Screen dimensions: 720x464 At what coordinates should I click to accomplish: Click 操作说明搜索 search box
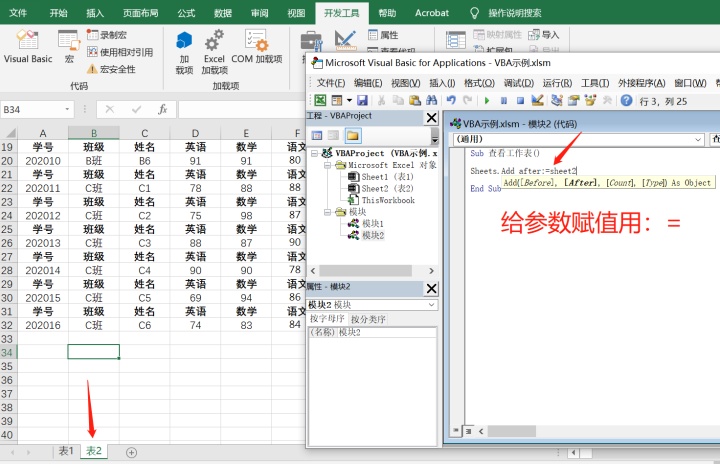514,13
